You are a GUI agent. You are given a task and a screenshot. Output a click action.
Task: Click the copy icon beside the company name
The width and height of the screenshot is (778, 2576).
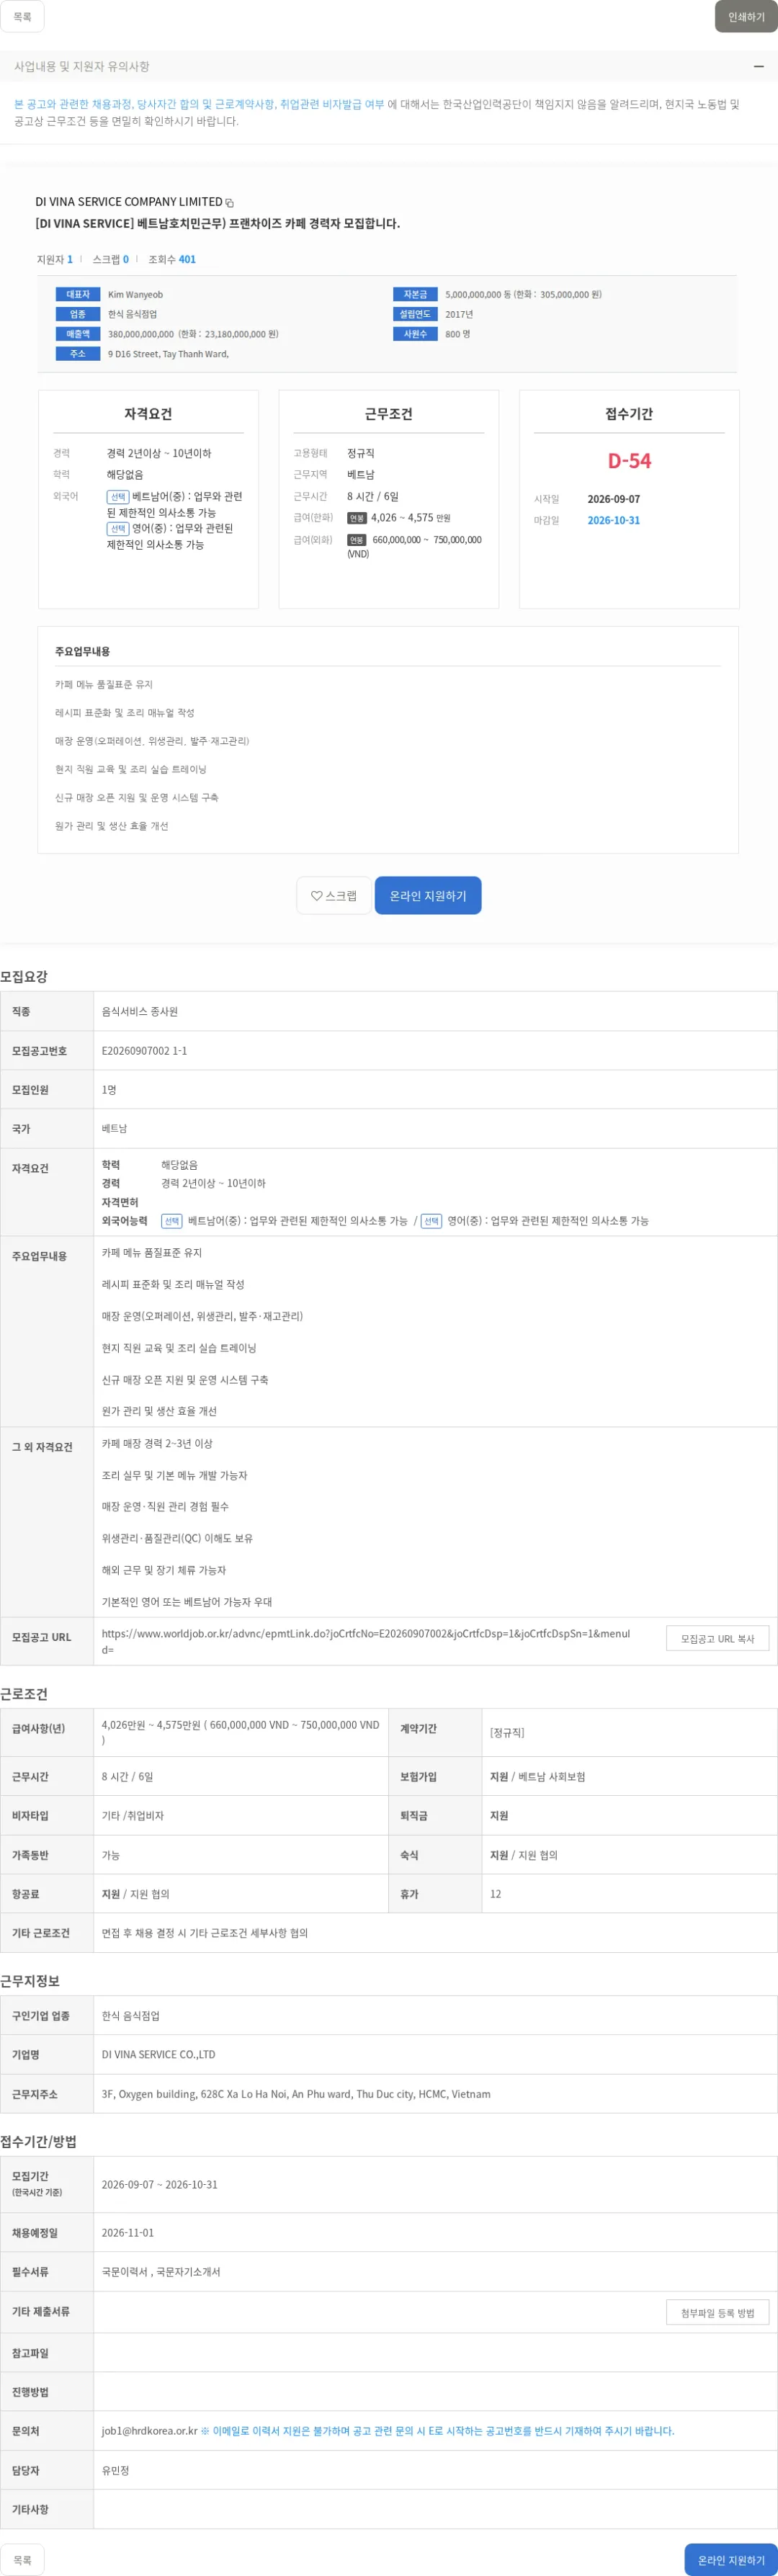click(229, 203)
